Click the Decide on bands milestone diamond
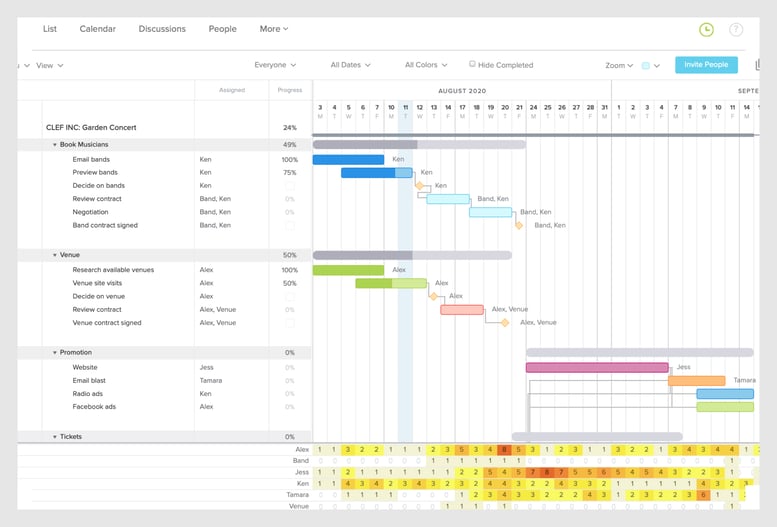Viewport: 777px width, 527px height. point(420,186)
